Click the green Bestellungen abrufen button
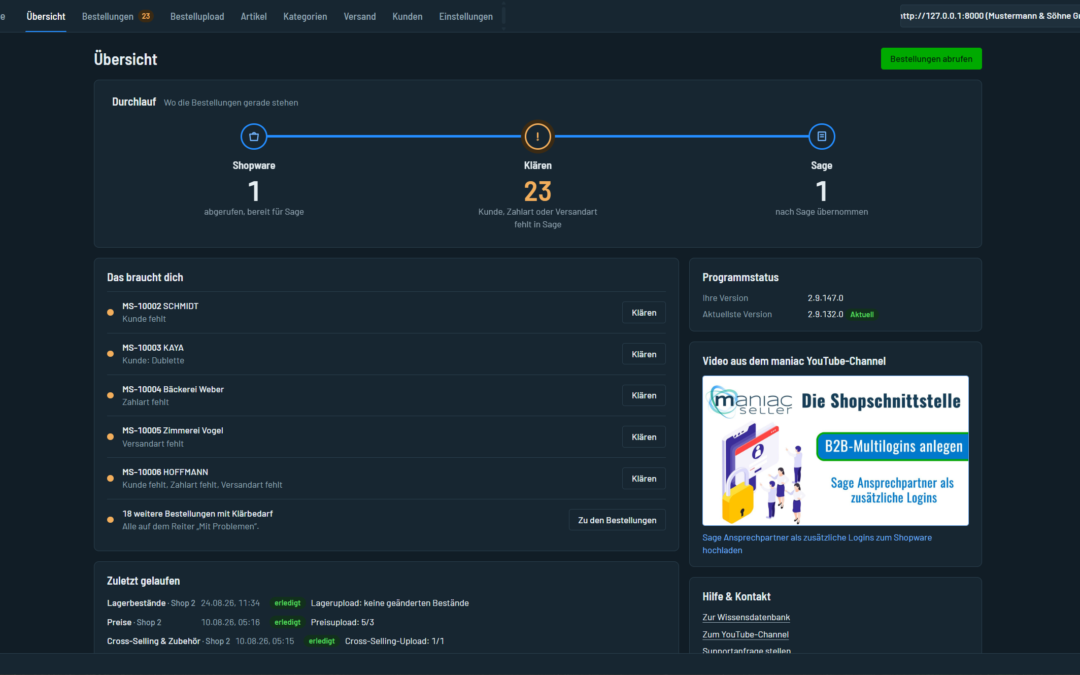Image resolution: width=1080 pixels, height=675 pixels. pos(931,59)
